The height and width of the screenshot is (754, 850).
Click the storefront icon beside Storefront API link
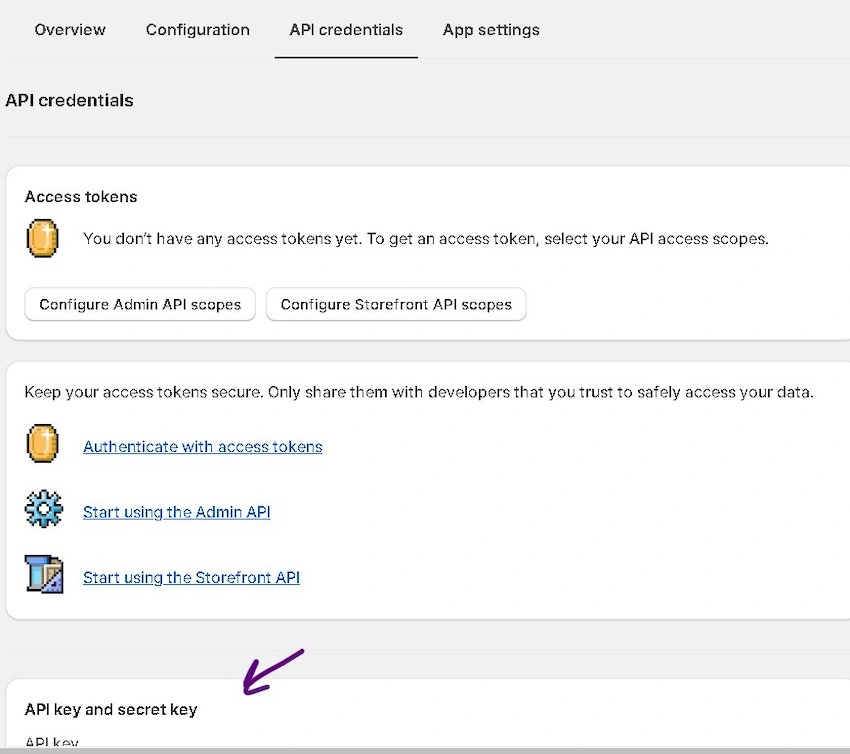click(x=44, y=574)
